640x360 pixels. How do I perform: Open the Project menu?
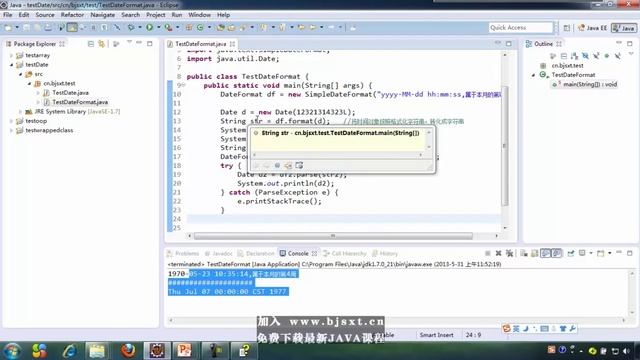tap(156, 15)
